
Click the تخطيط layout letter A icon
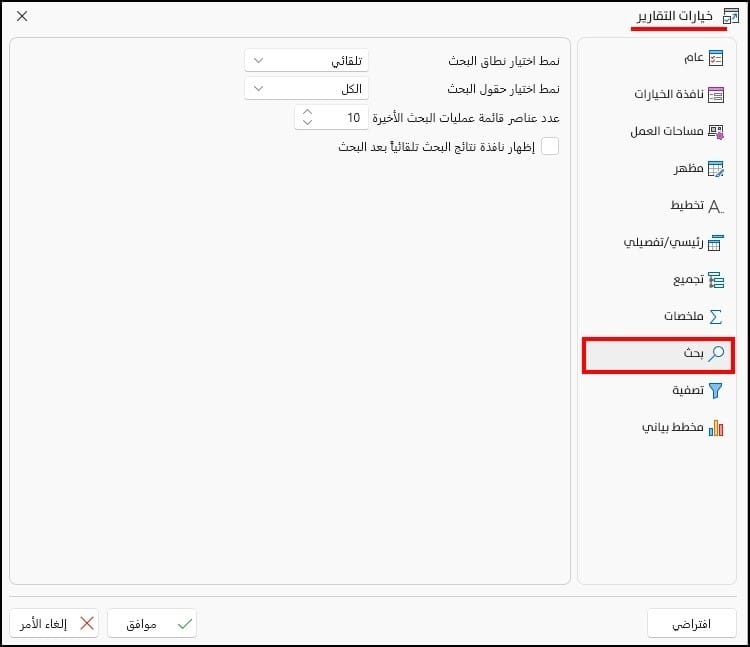click(716, 206)
